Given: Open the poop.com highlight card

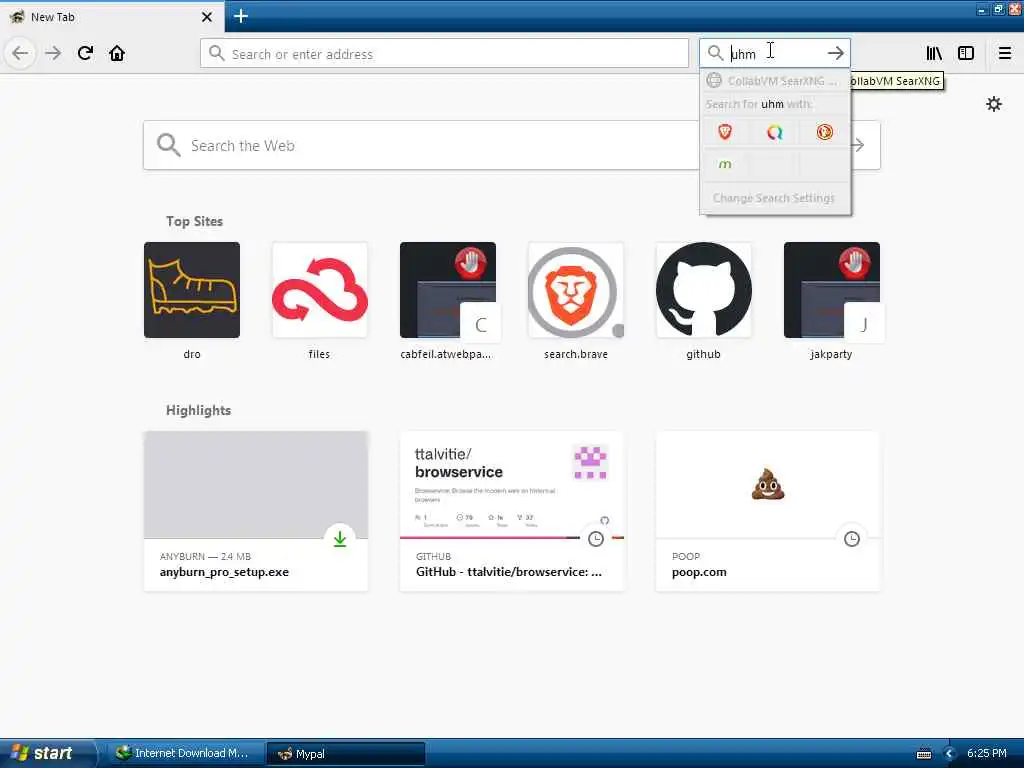Looking at the screenshot, I should click(x=768, y=511).
